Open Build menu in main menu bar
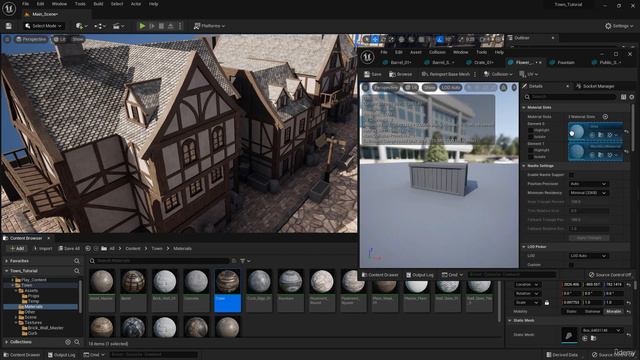Viewport: 640px width, 360px height. click(98, 4)
